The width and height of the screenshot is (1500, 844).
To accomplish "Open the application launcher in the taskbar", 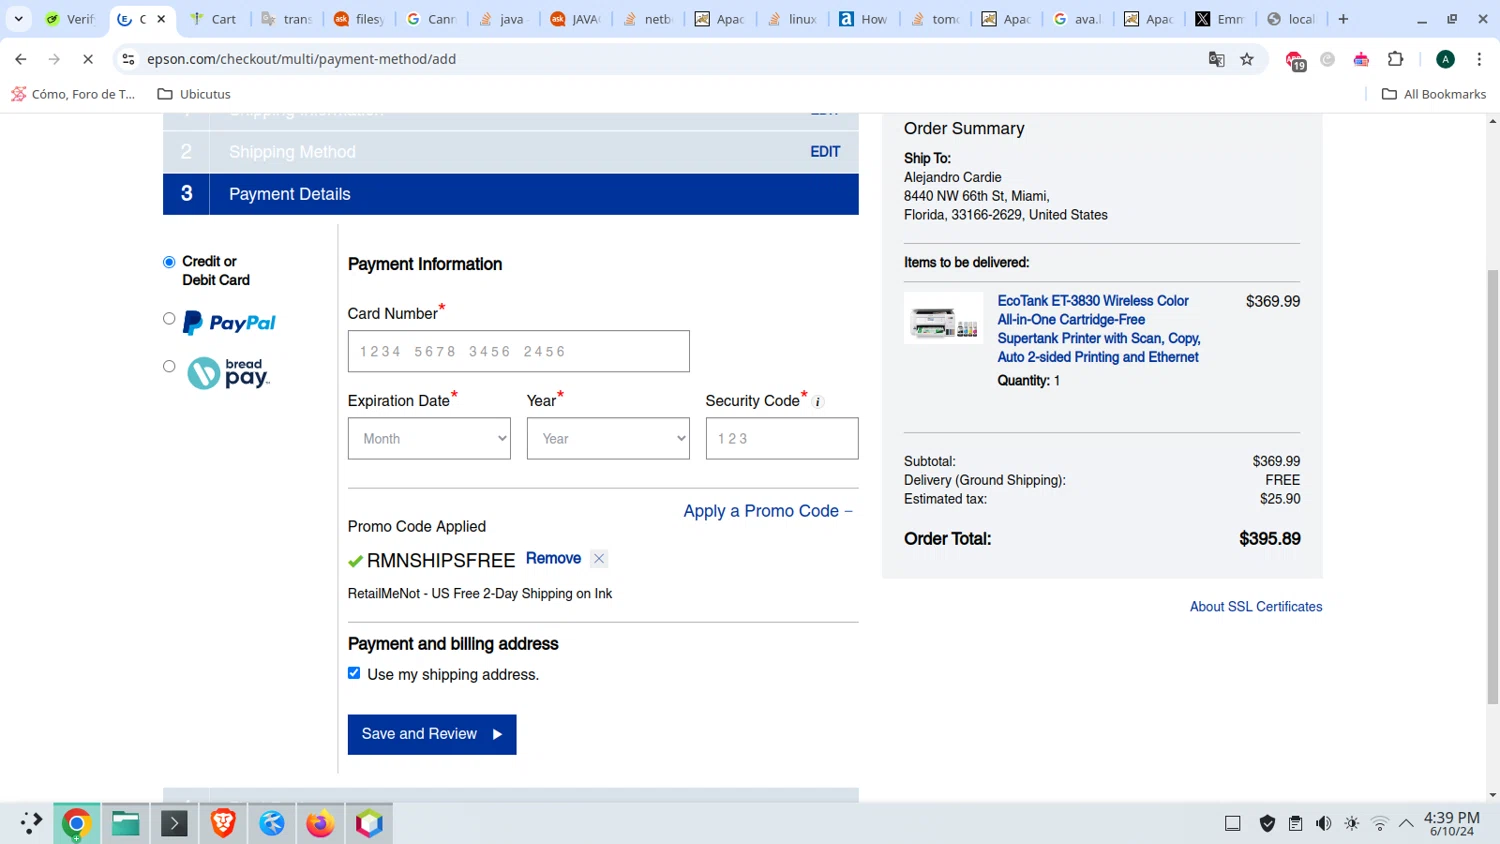I will [x=30, y=823].
